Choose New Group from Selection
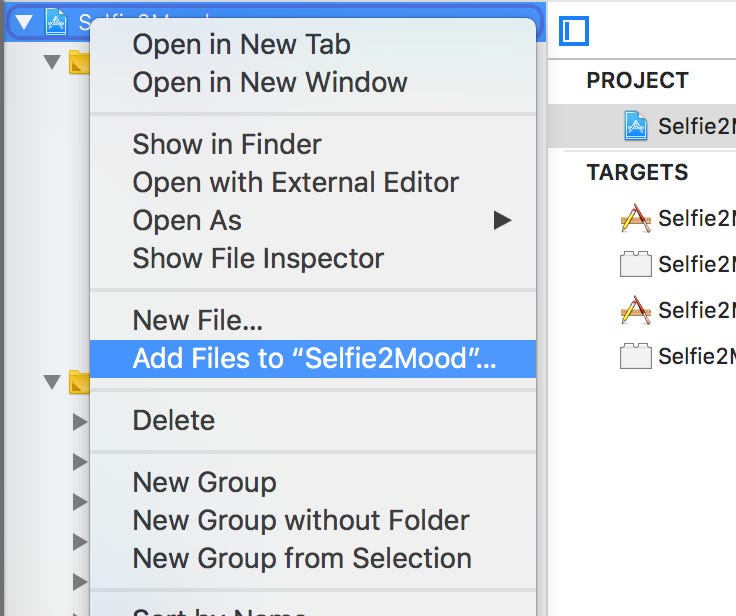Viewport: 736px width, 616px height. pyautogui.click(x=302, y=558)
